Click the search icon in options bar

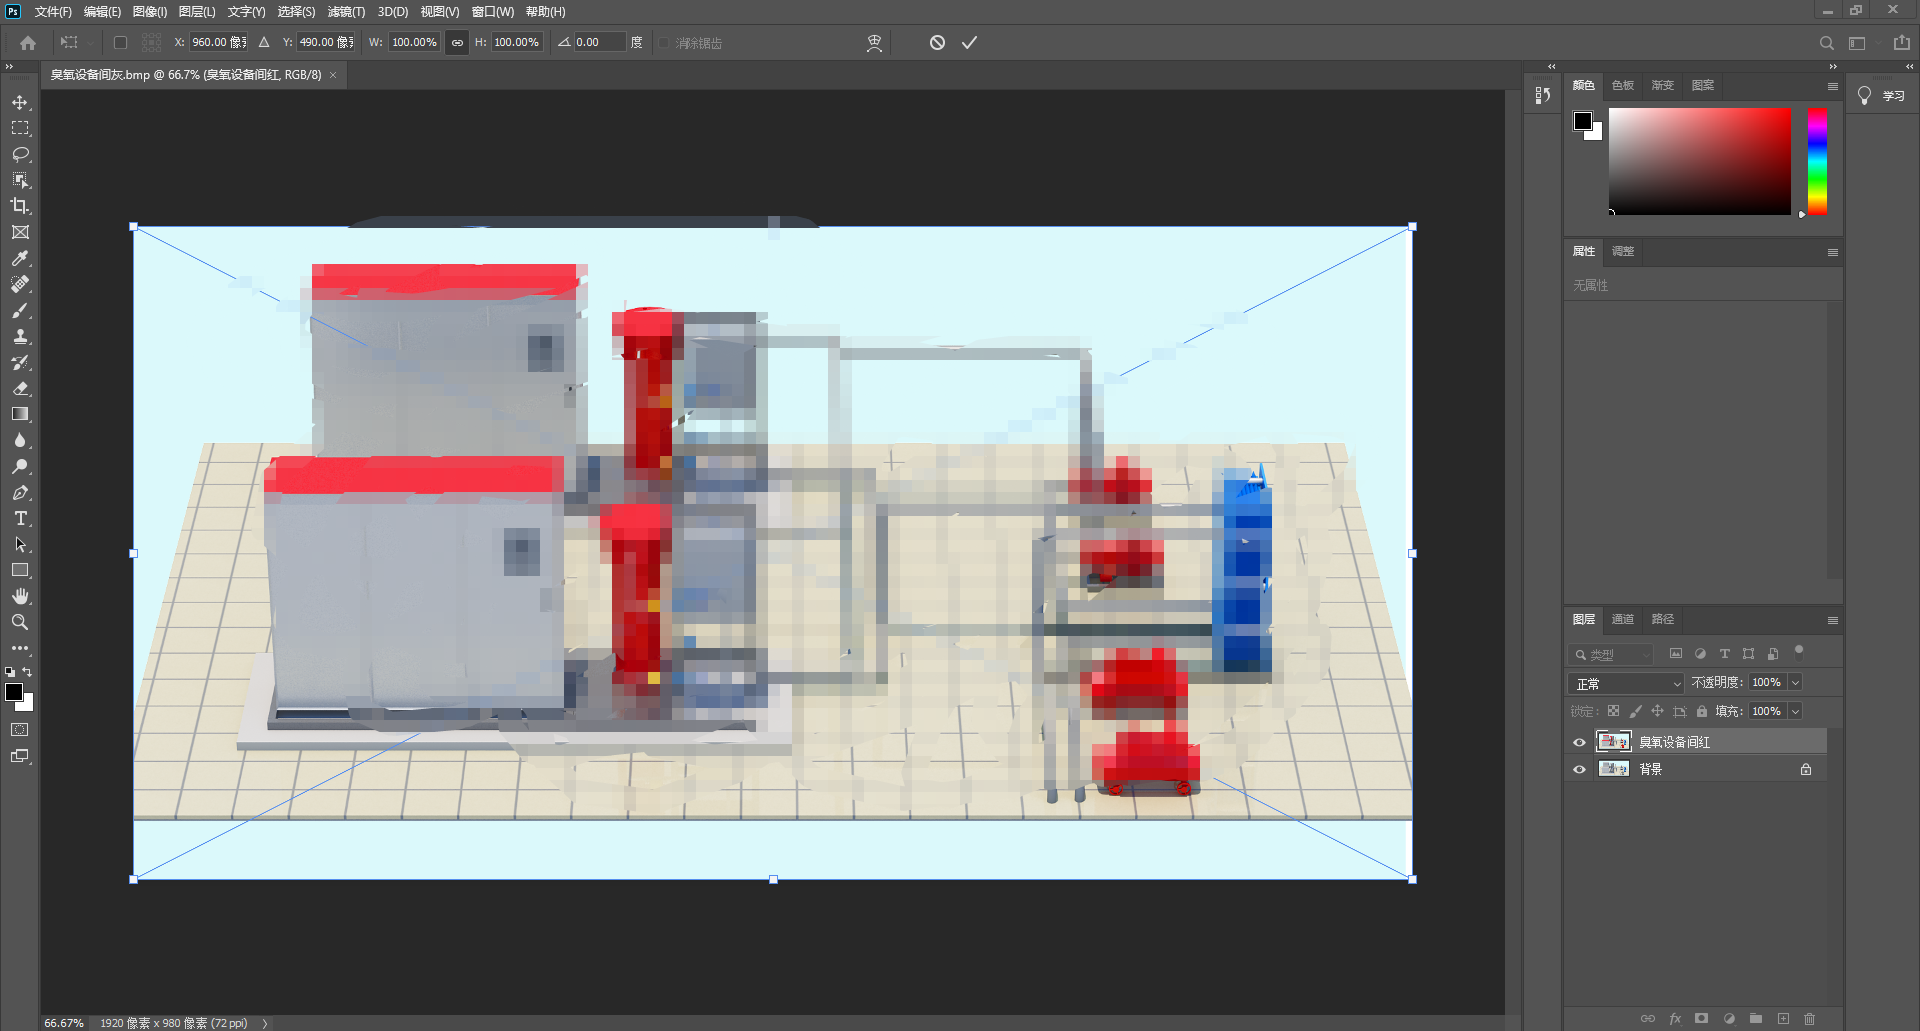[1826, 42]
